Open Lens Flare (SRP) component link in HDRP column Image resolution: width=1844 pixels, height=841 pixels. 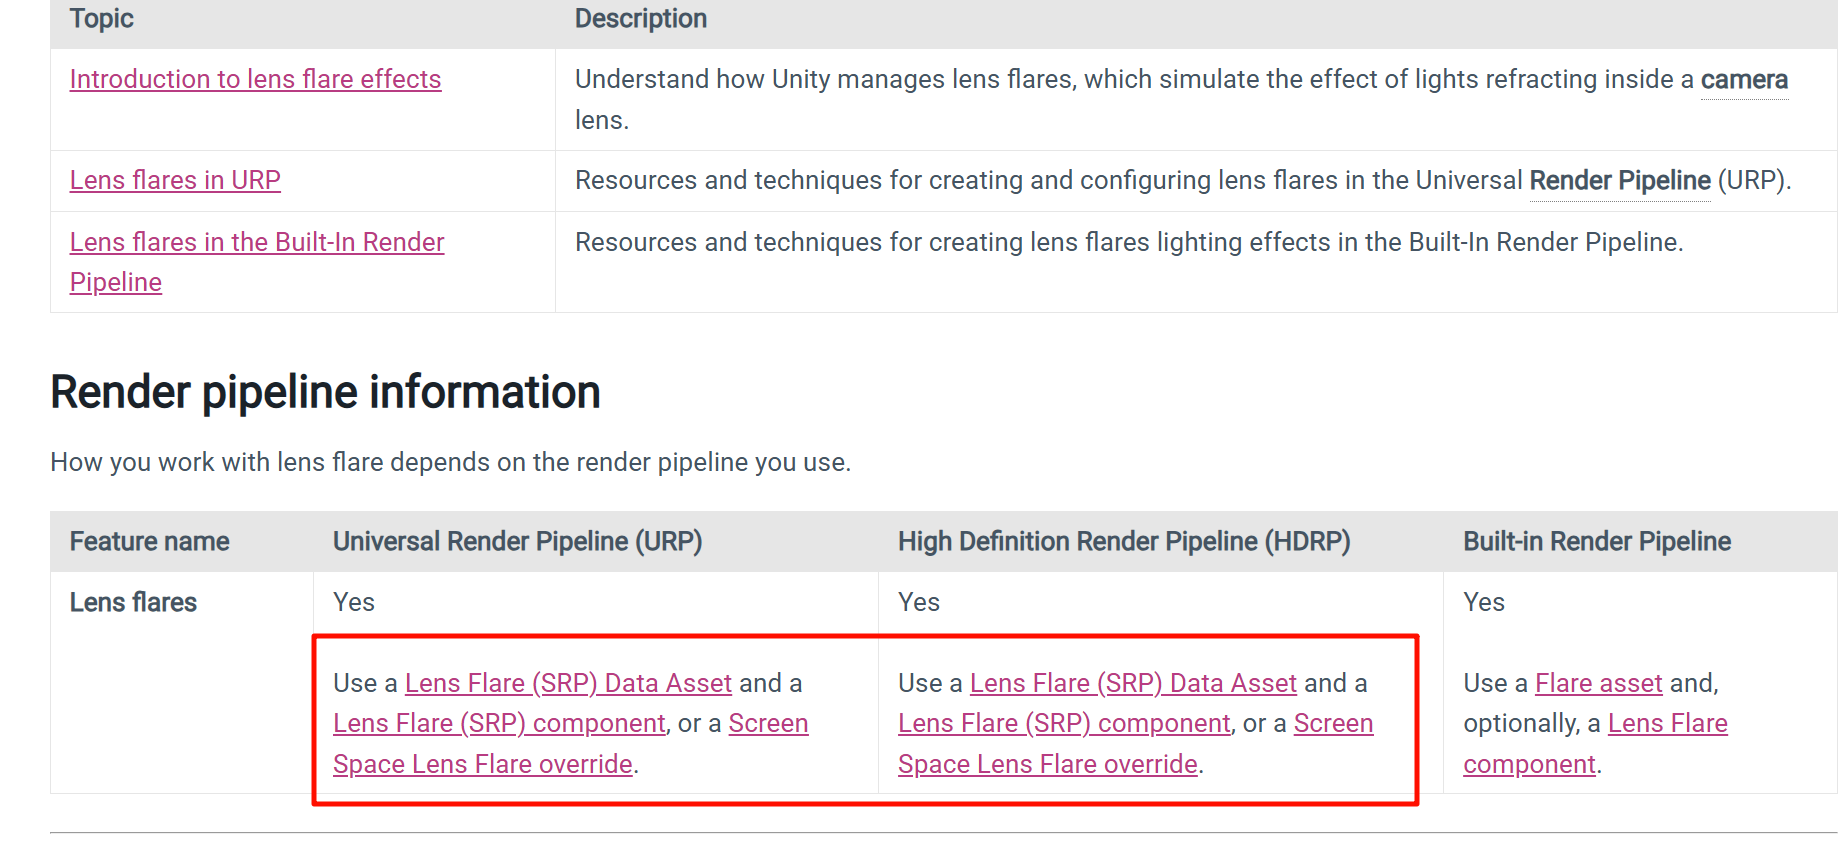click(x=1064, y=723)
